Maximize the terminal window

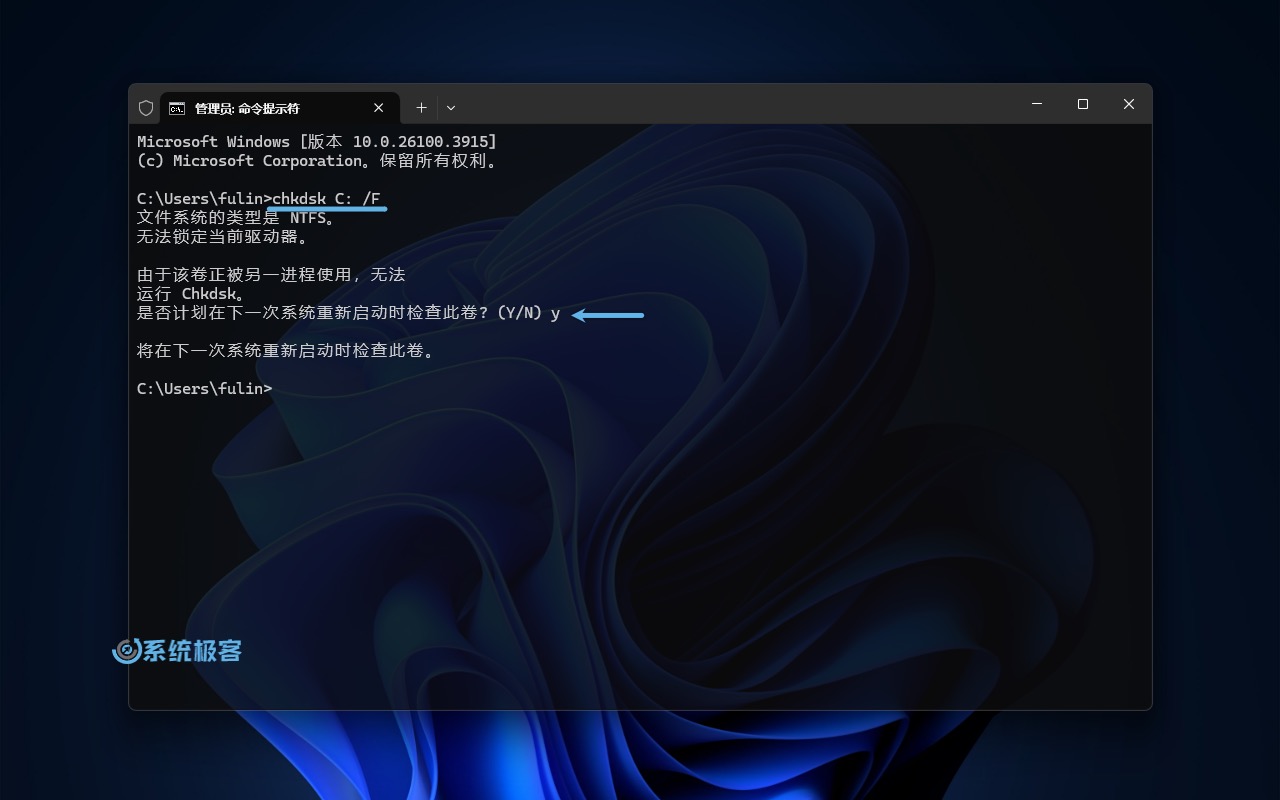[1083, 104]
